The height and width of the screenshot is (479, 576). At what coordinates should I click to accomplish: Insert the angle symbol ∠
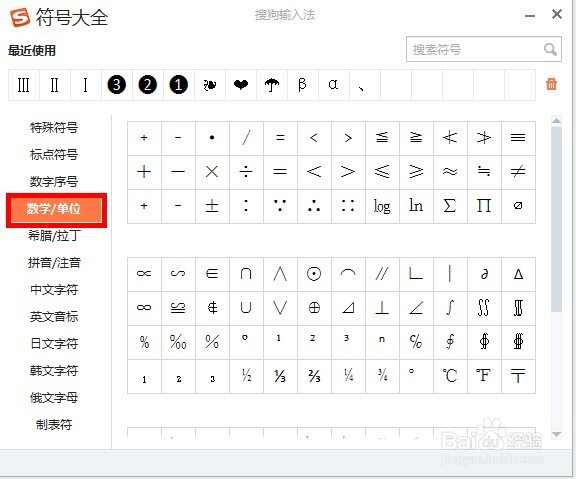point(416,308)
